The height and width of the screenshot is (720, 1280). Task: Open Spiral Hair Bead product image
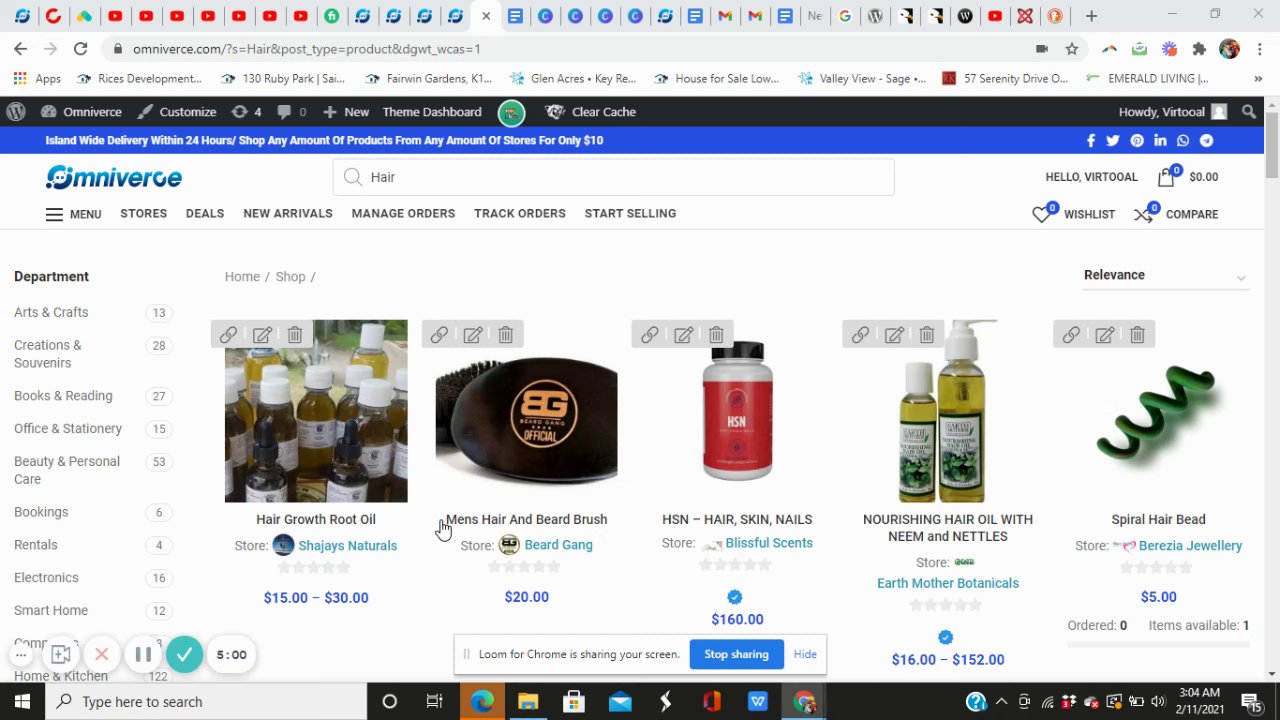pyautogui.click(x=1158, y=411)
